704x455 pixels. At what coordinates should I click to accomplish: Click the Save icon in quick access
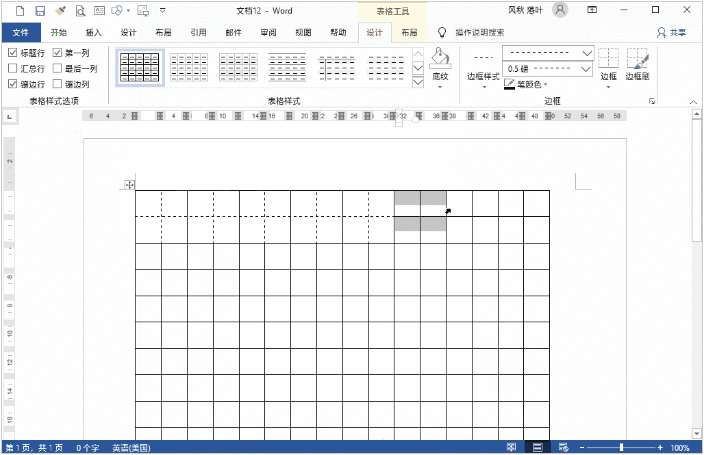(x=40, y=10)
